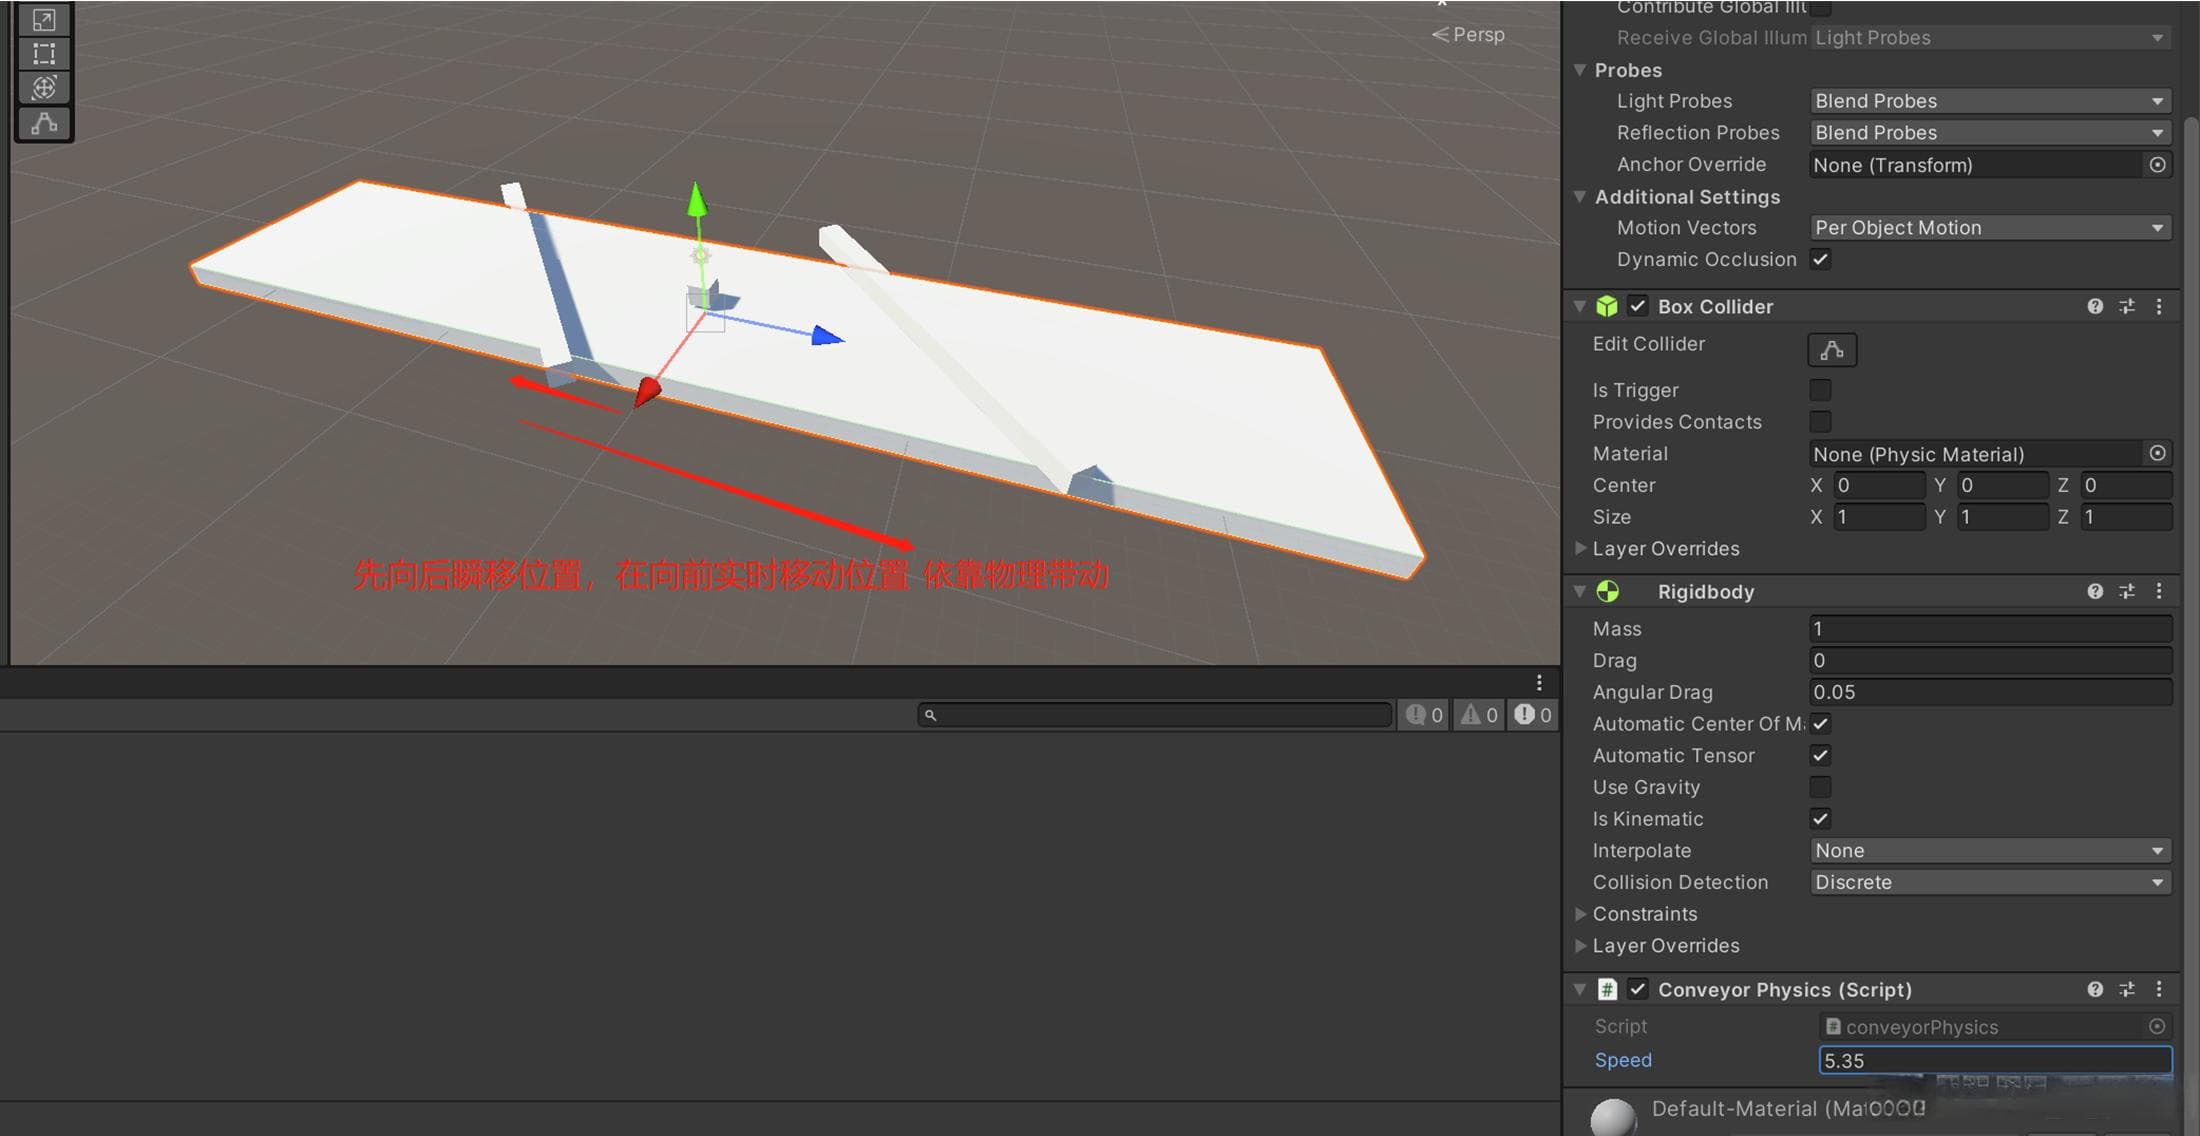Collapse the Box Collider component
The width and height of the screenshot is (2200, 1136).
(x=1580, y=306)
